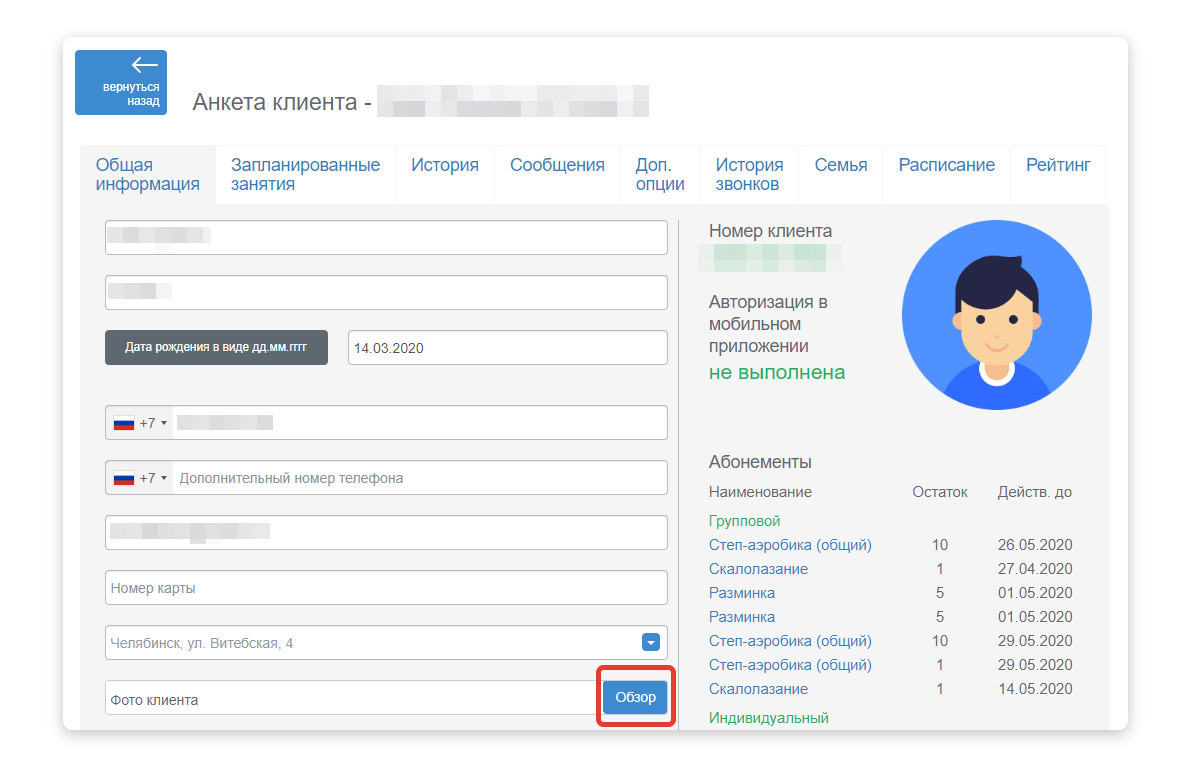Focus the 'Номер карты' input field
This screenshot has height=766, width=1191.
386,588
